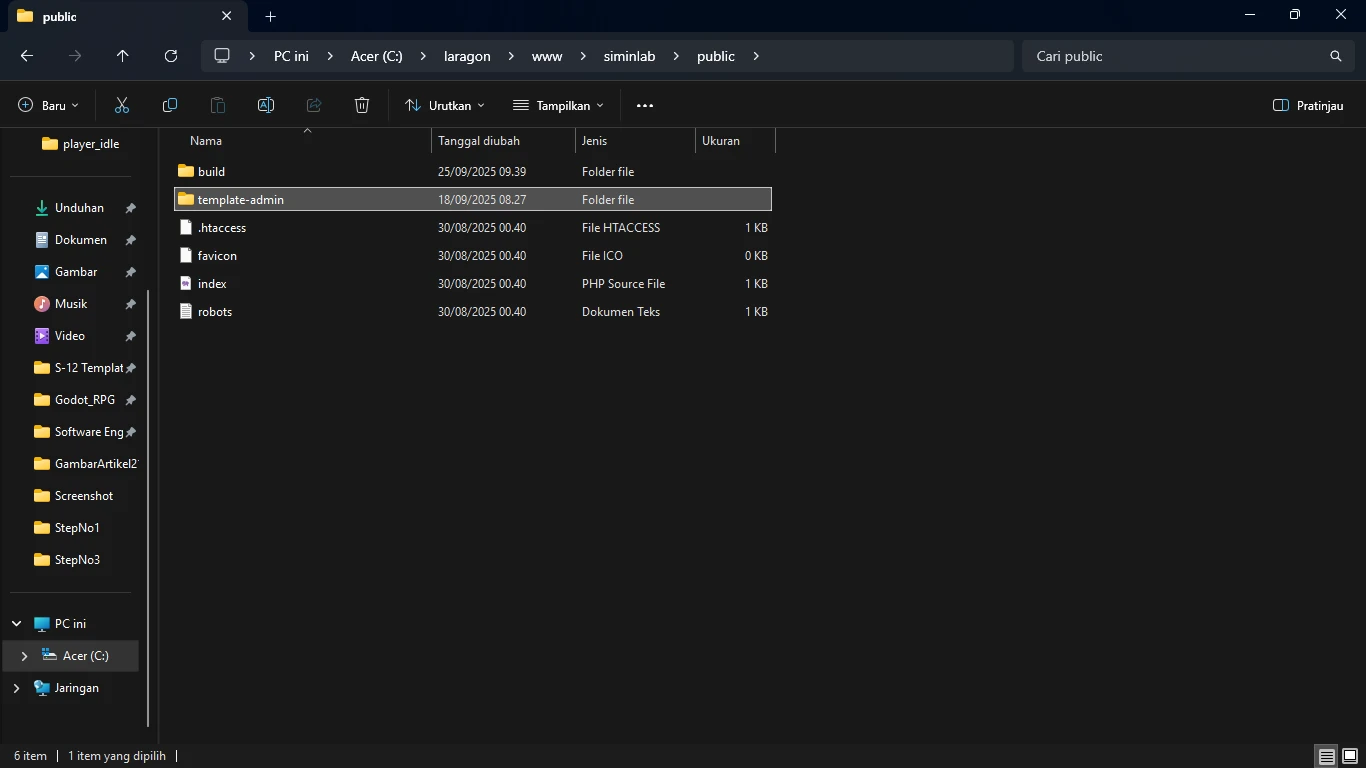
Task: Switch to details view layout icon
Action: click(1326, 756)
